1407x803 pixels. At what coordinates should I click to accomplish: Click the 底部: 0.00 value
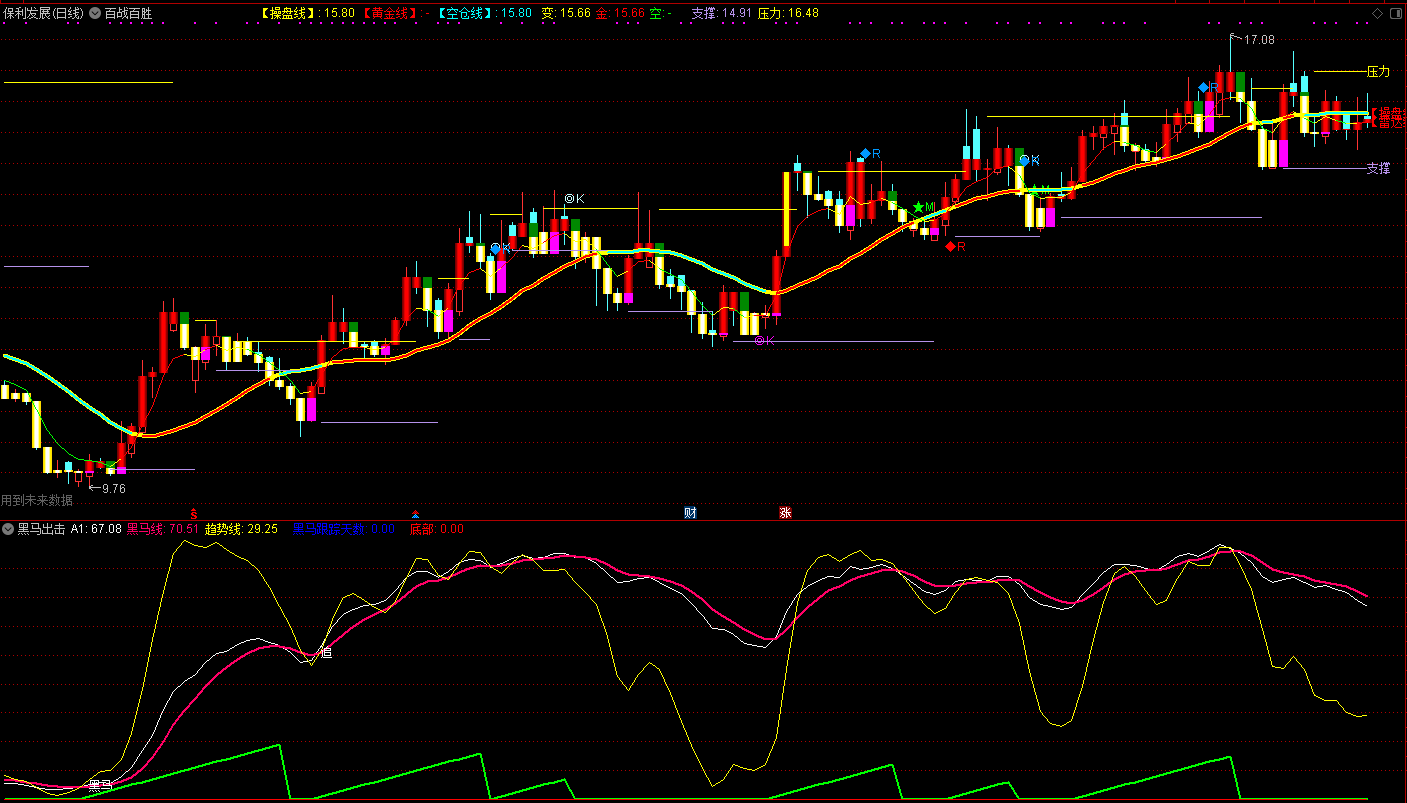point(437,529)
